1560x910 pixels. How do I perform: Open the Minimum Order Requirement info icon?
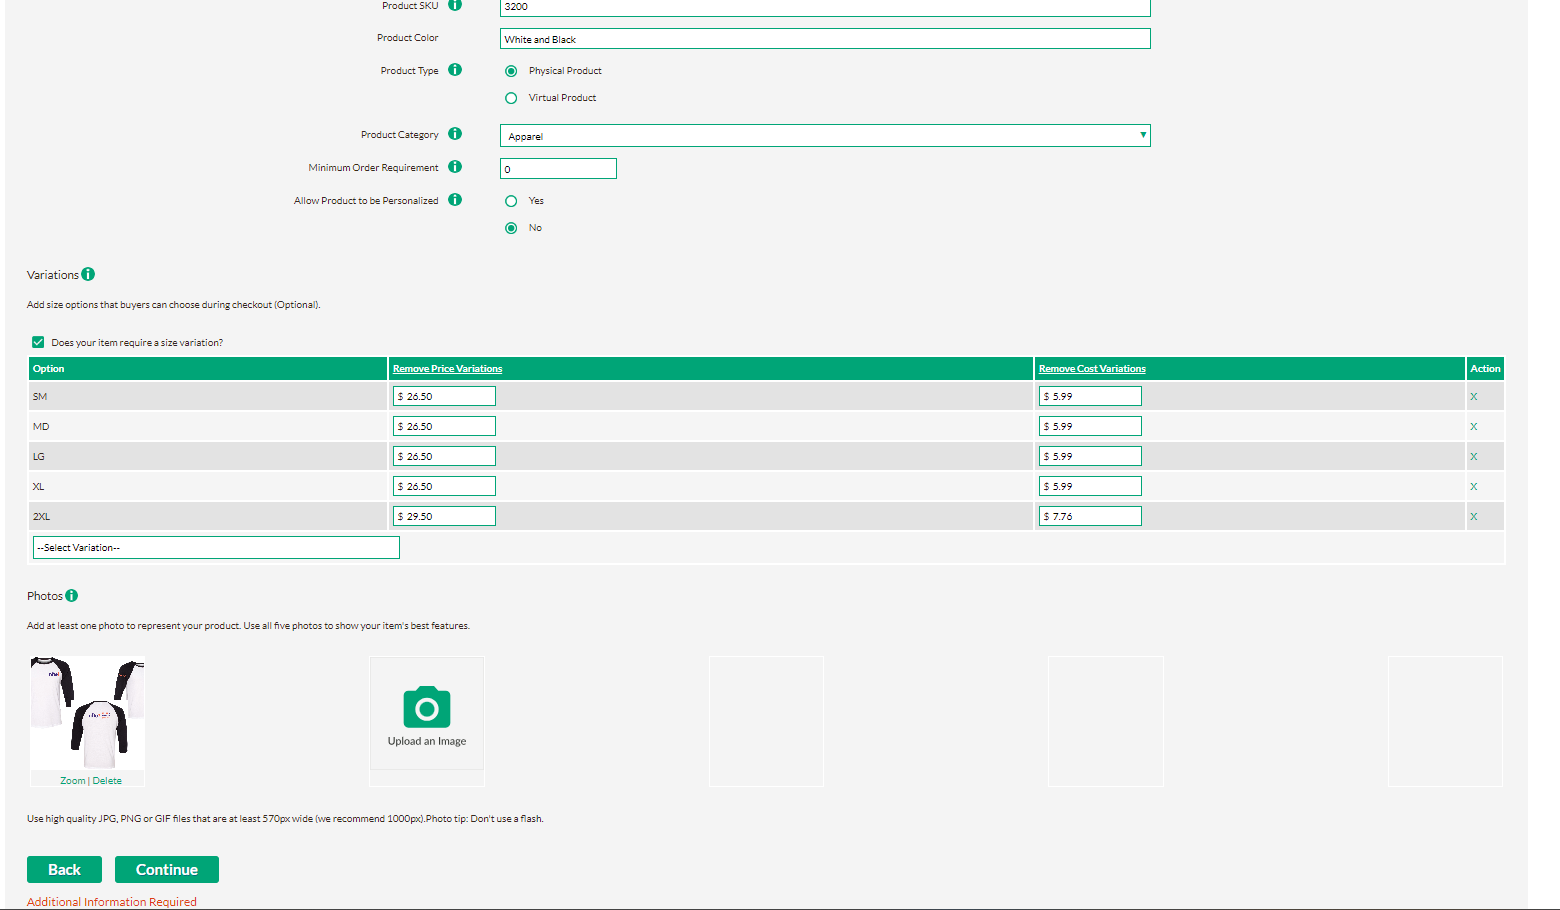point(455,167)
